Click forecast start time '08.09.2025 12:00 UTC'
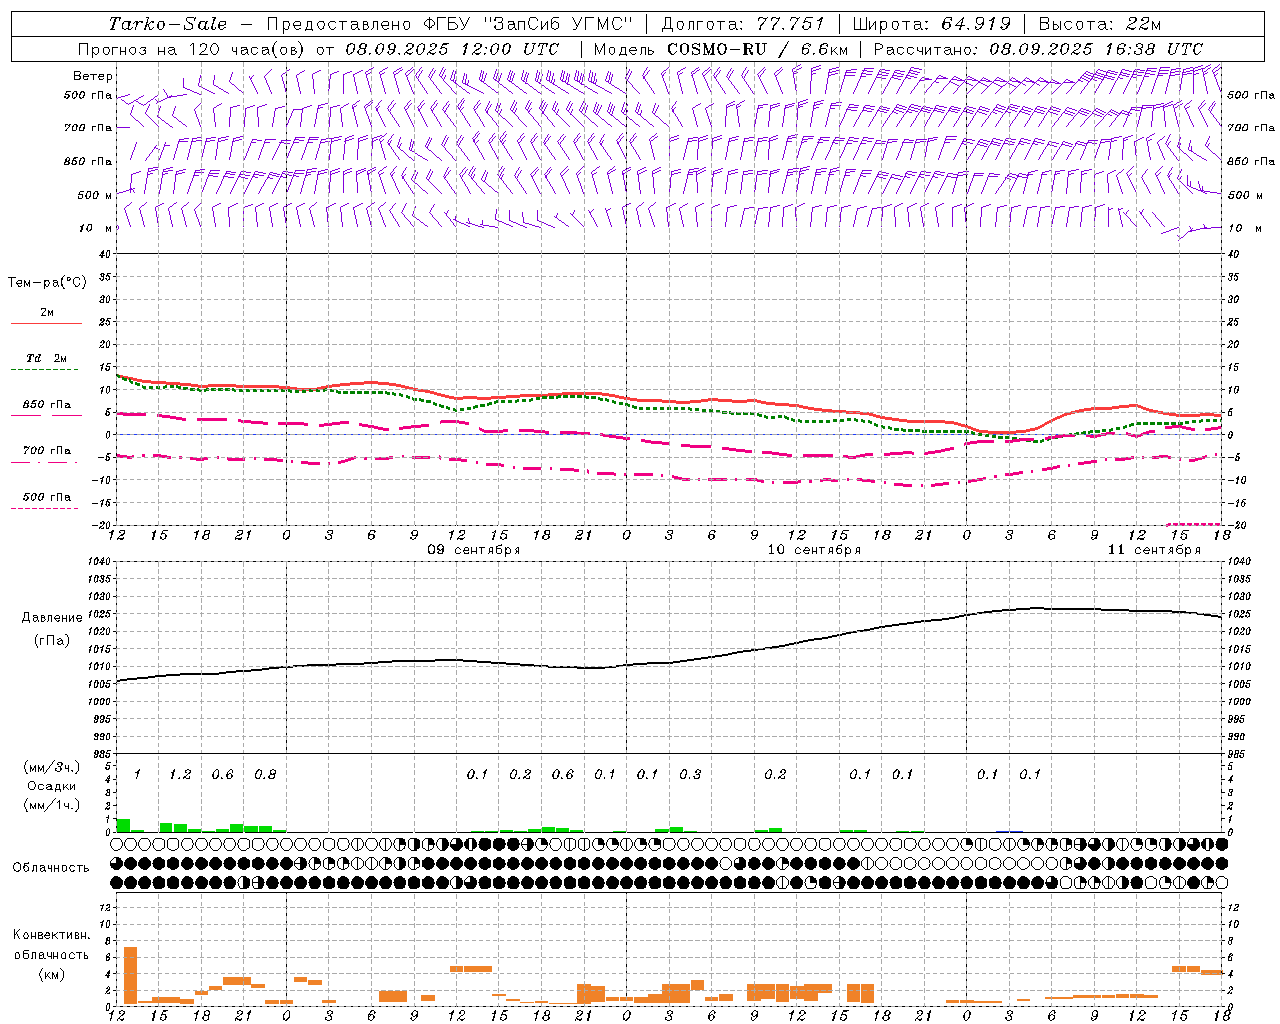 pyautogui.click(x=452, y=49)
